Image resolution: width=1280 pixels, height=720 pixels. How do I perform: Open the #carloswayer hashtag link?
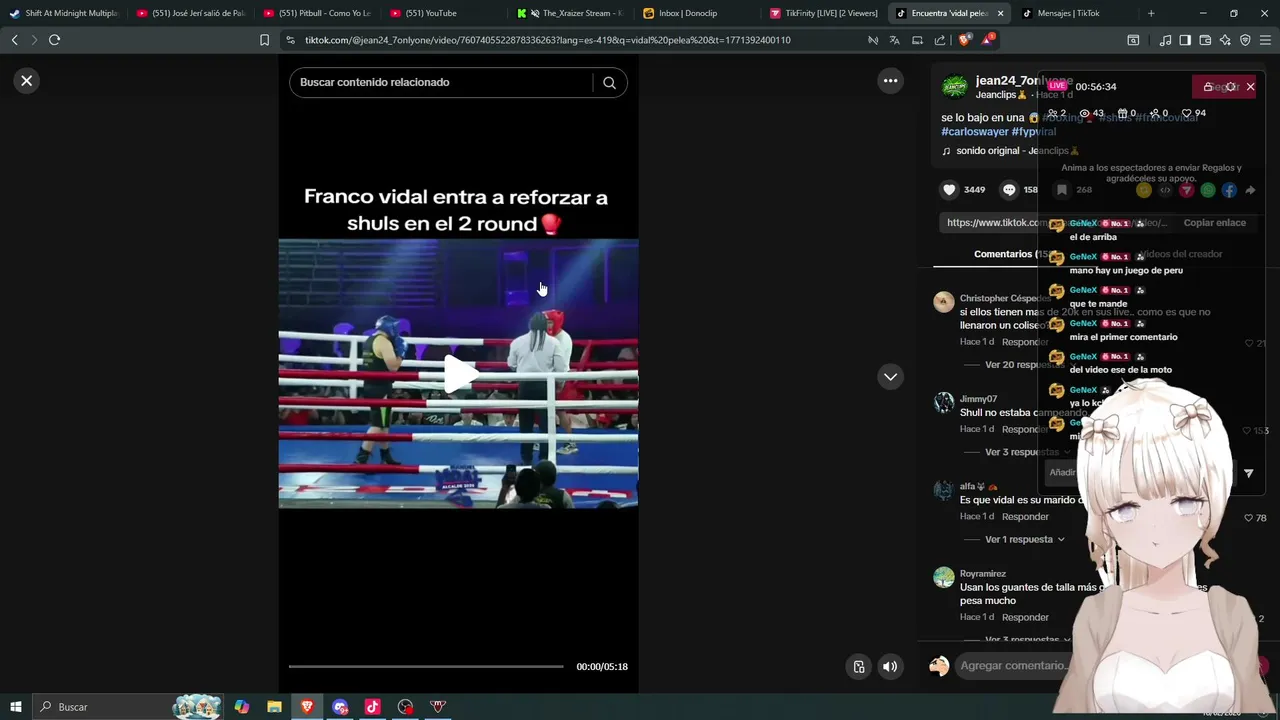pyautogui.click(x=974, y=132)
